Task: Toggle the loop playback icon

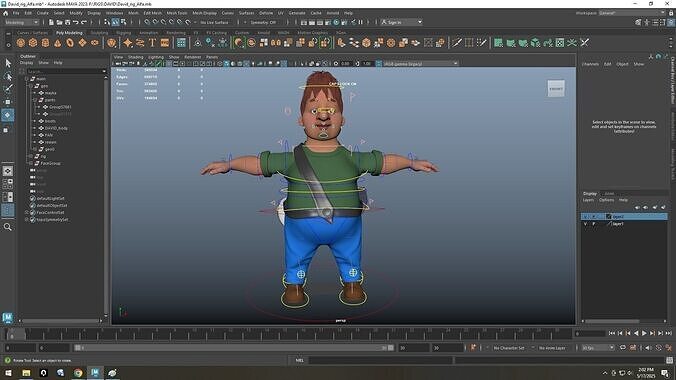Action: pos(623,348)
